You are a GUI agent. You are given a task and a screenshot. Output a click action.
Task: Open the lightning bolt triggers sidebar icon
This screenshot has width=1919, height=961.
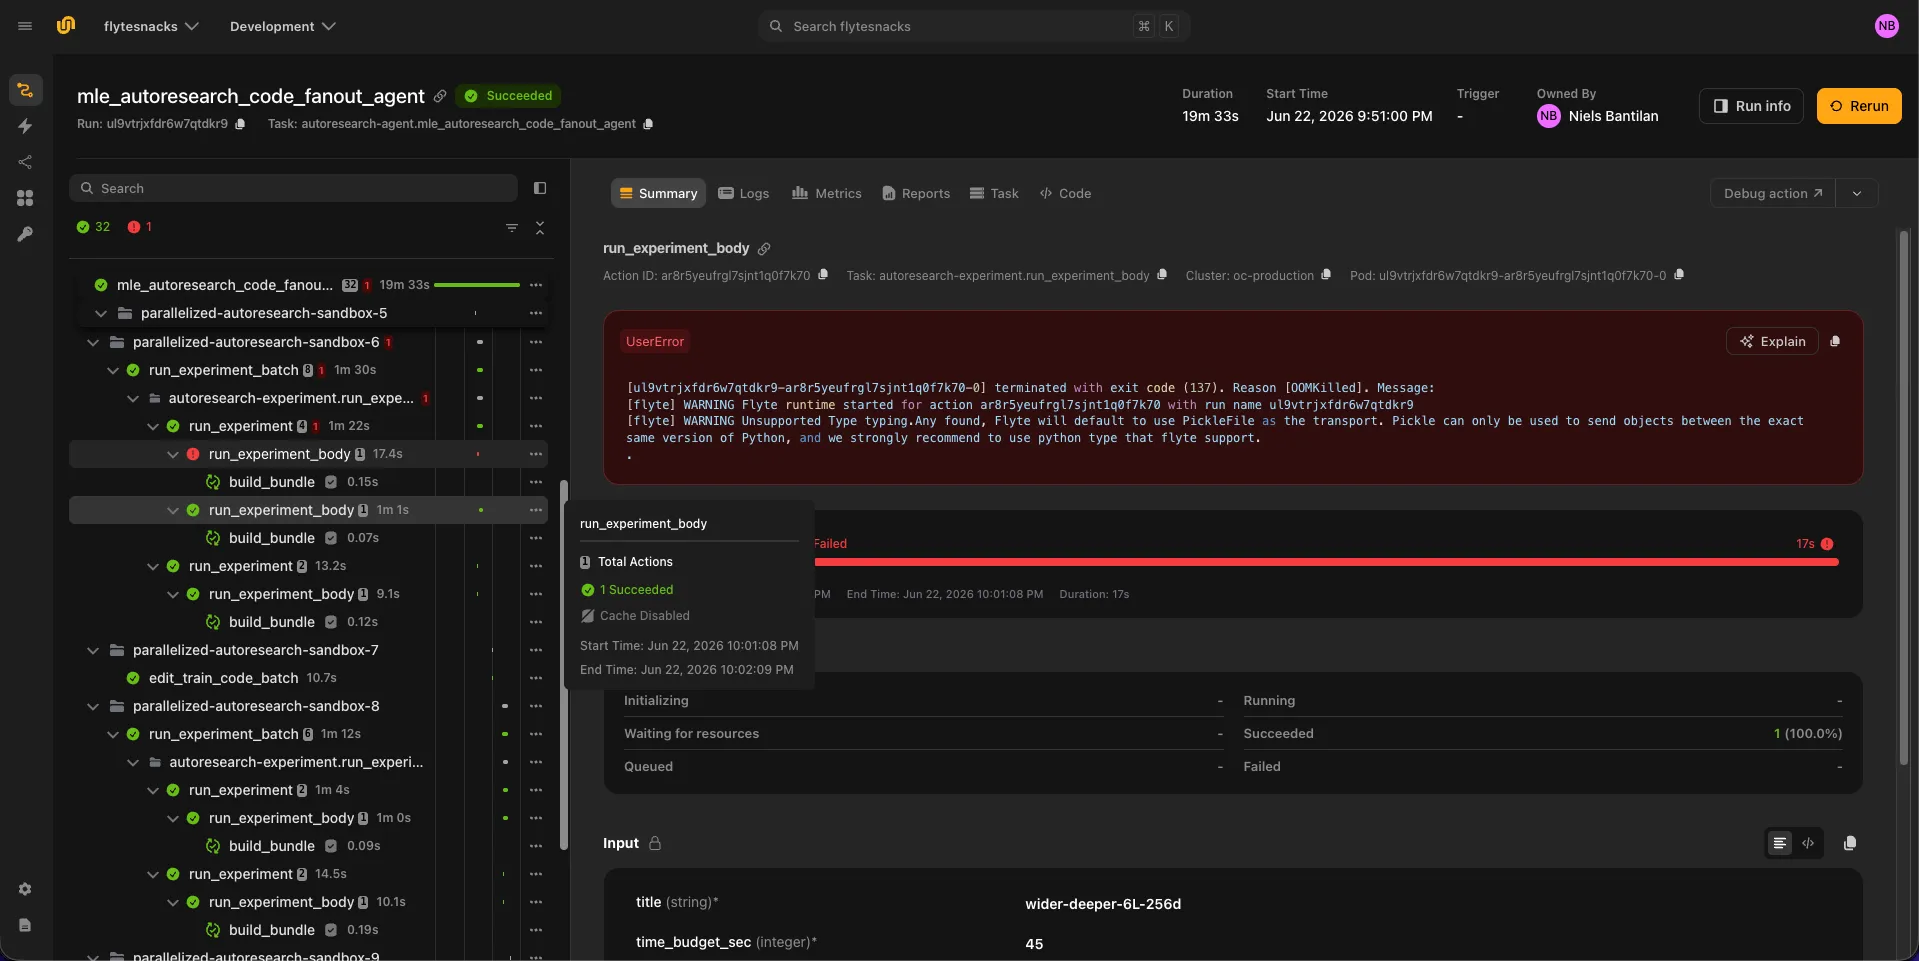click(x=25, y=126)
